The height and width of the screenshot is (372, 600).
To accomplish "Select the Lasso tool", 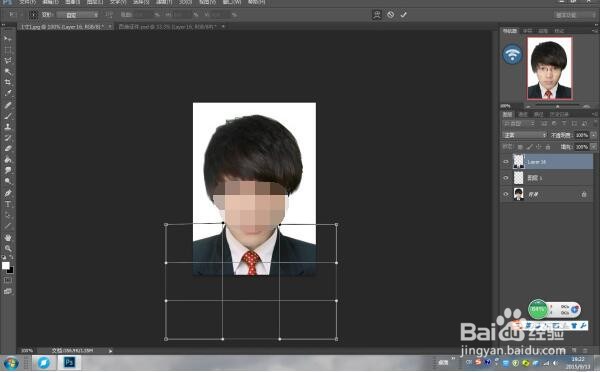I will tap(8, 60).
